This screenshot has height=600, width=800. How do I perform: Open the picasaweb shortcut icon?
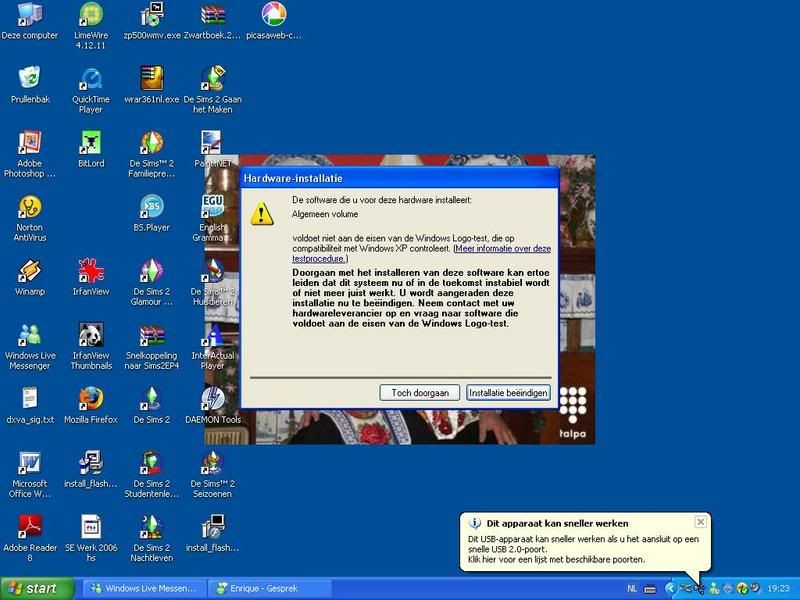pos(273,21)
